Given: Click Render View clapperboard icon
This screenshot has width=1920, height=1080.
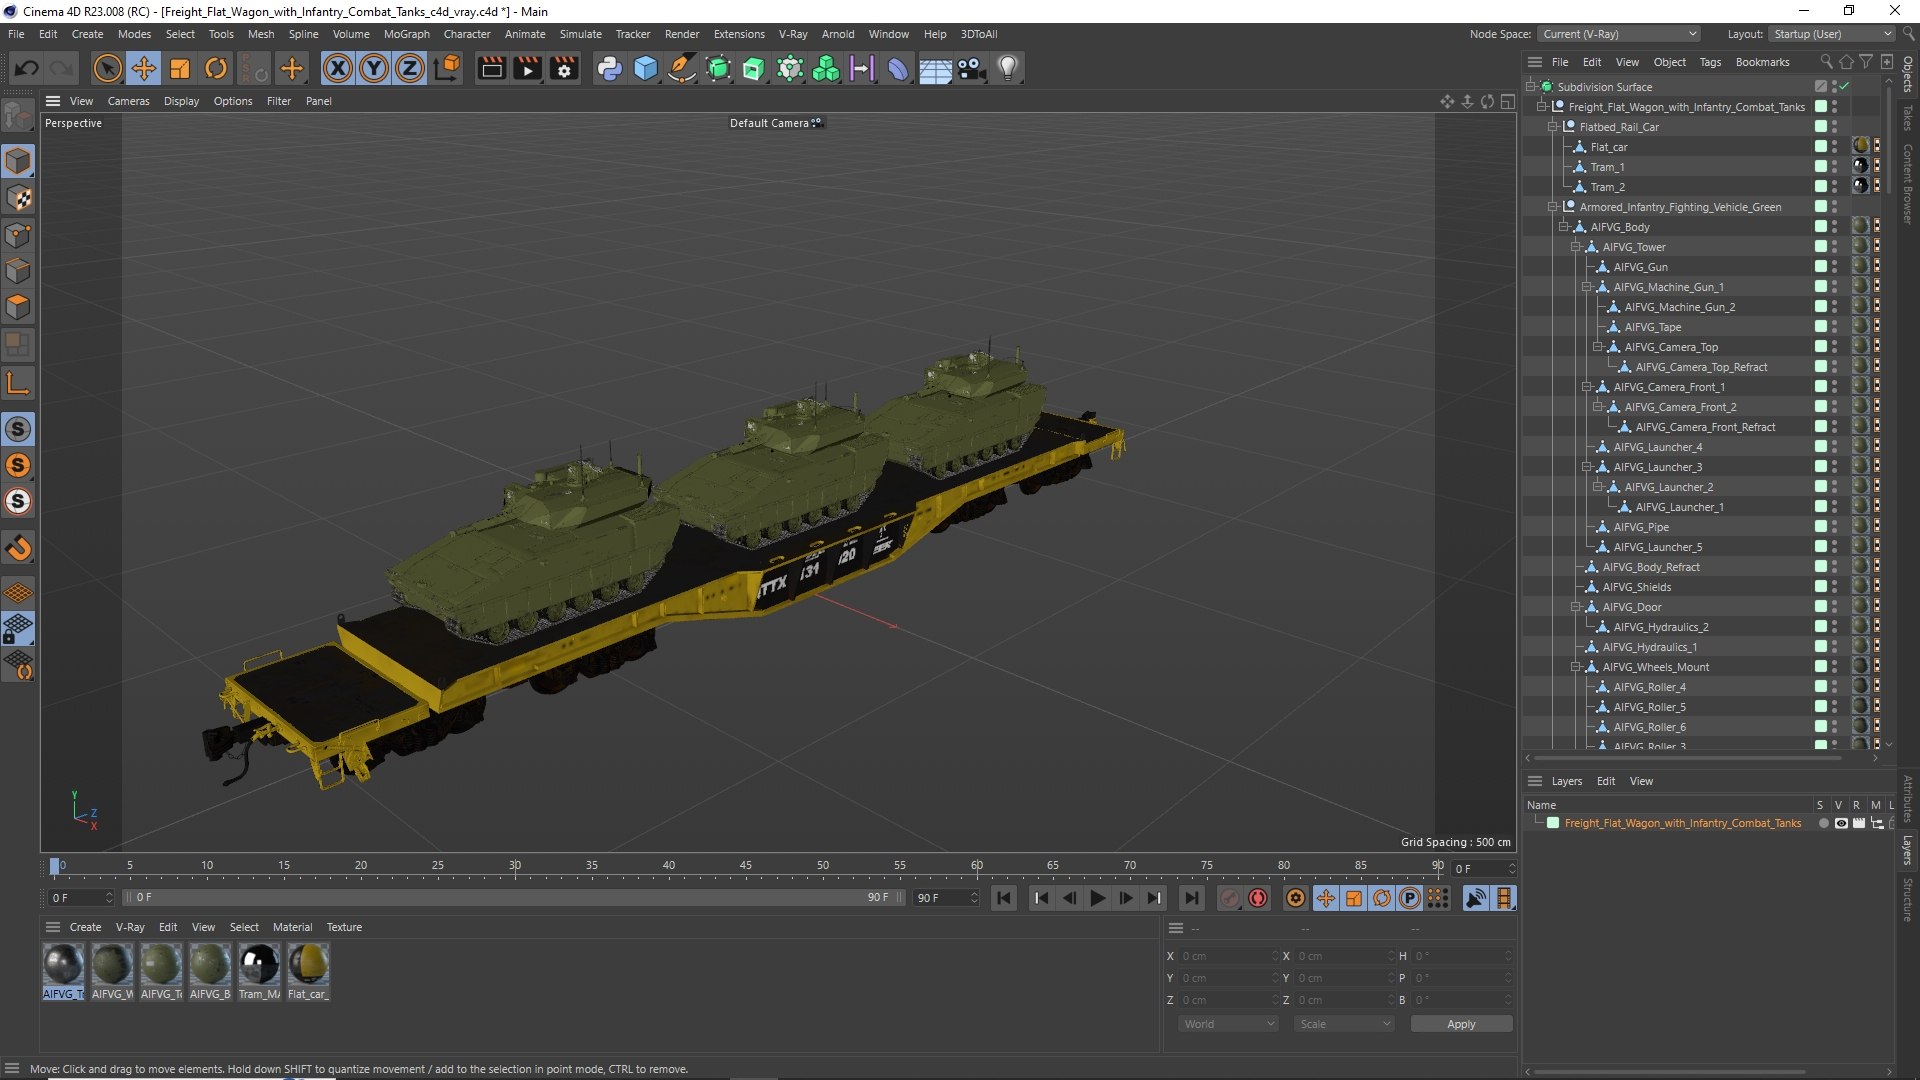Looking at the screenshot, I should click(x=491, y=68).
